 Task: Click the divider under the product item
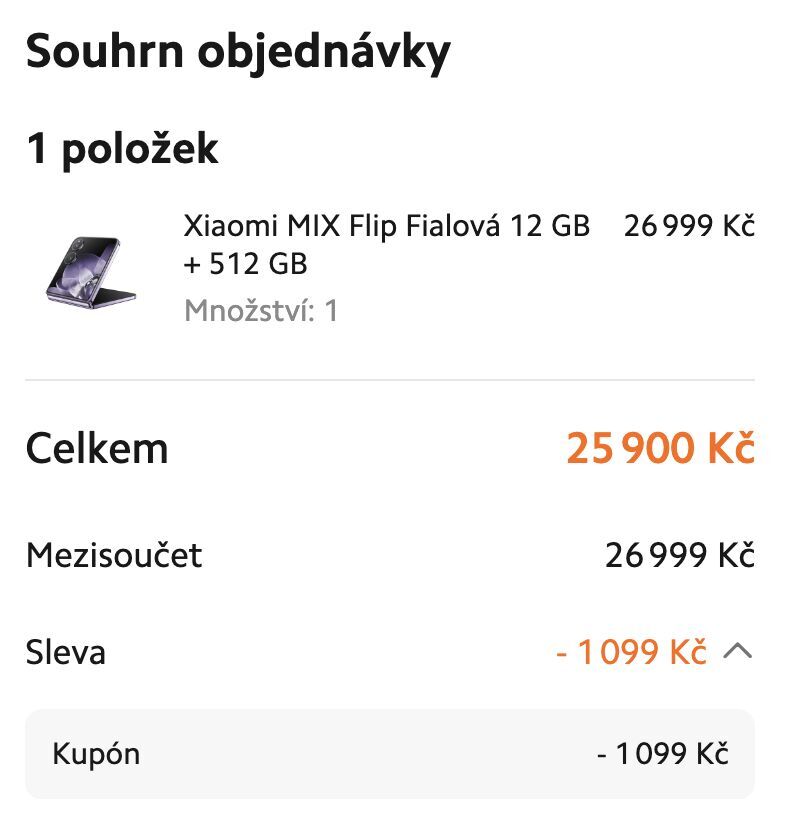coord(393,378)
